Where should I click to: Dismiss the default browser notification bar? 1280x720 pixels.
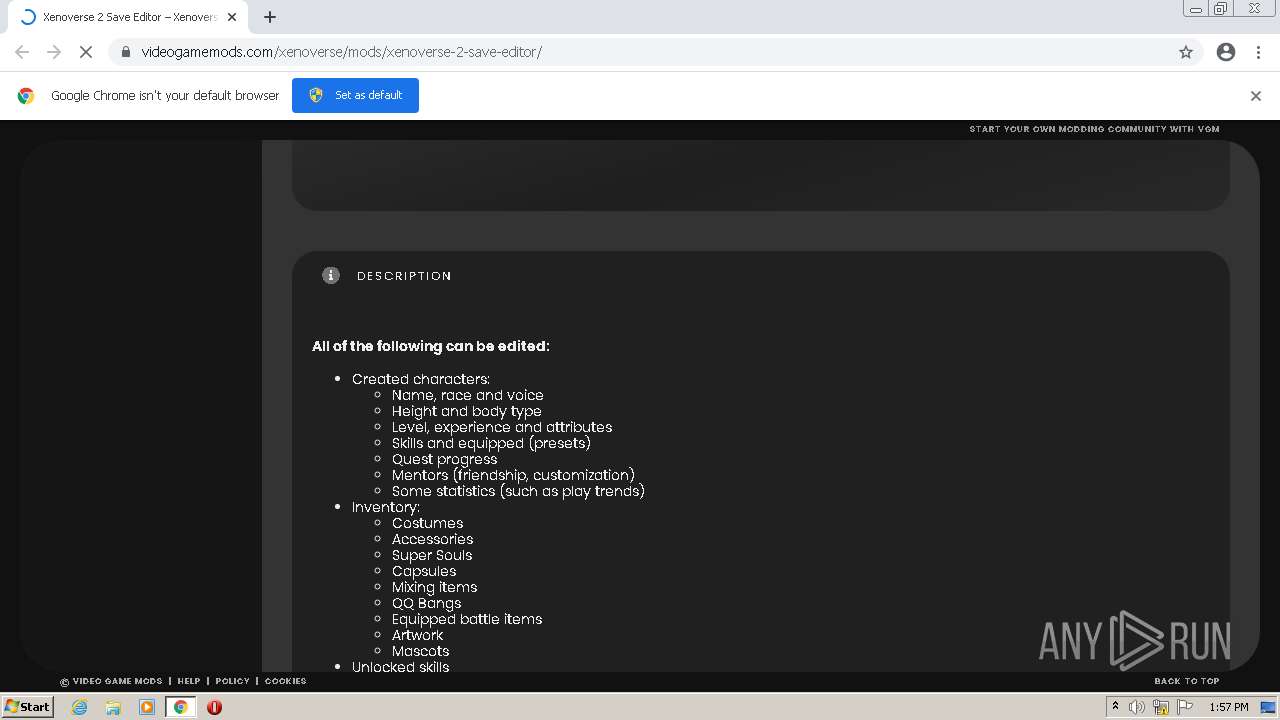pos(1256,96)
